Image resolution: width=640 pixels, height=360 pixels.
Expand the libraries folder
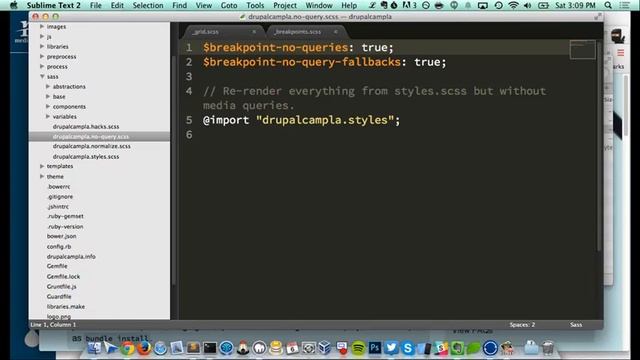42,47
